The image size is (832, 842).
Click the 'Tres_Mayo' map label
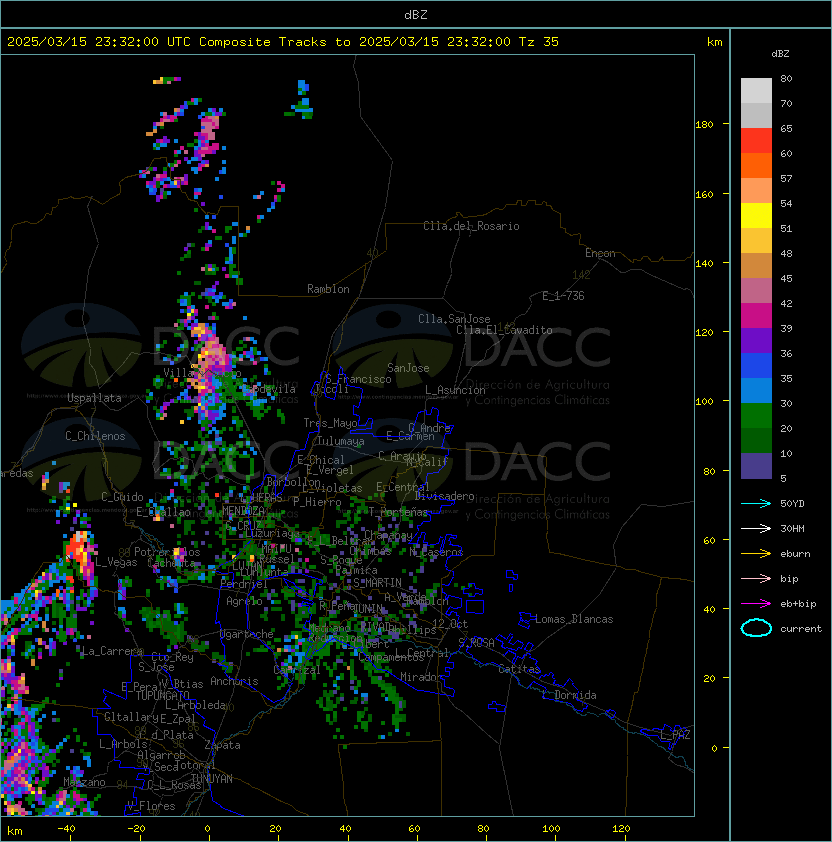pyautogui.click(x=330, y=423)
